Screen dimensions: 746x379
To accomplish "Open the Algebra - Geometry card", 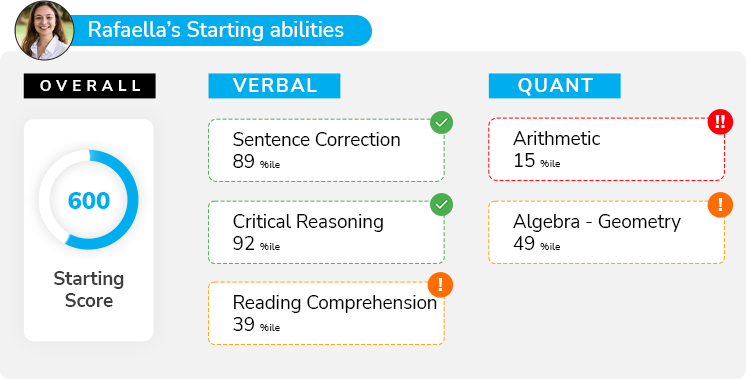I will [x=607, y=233].
